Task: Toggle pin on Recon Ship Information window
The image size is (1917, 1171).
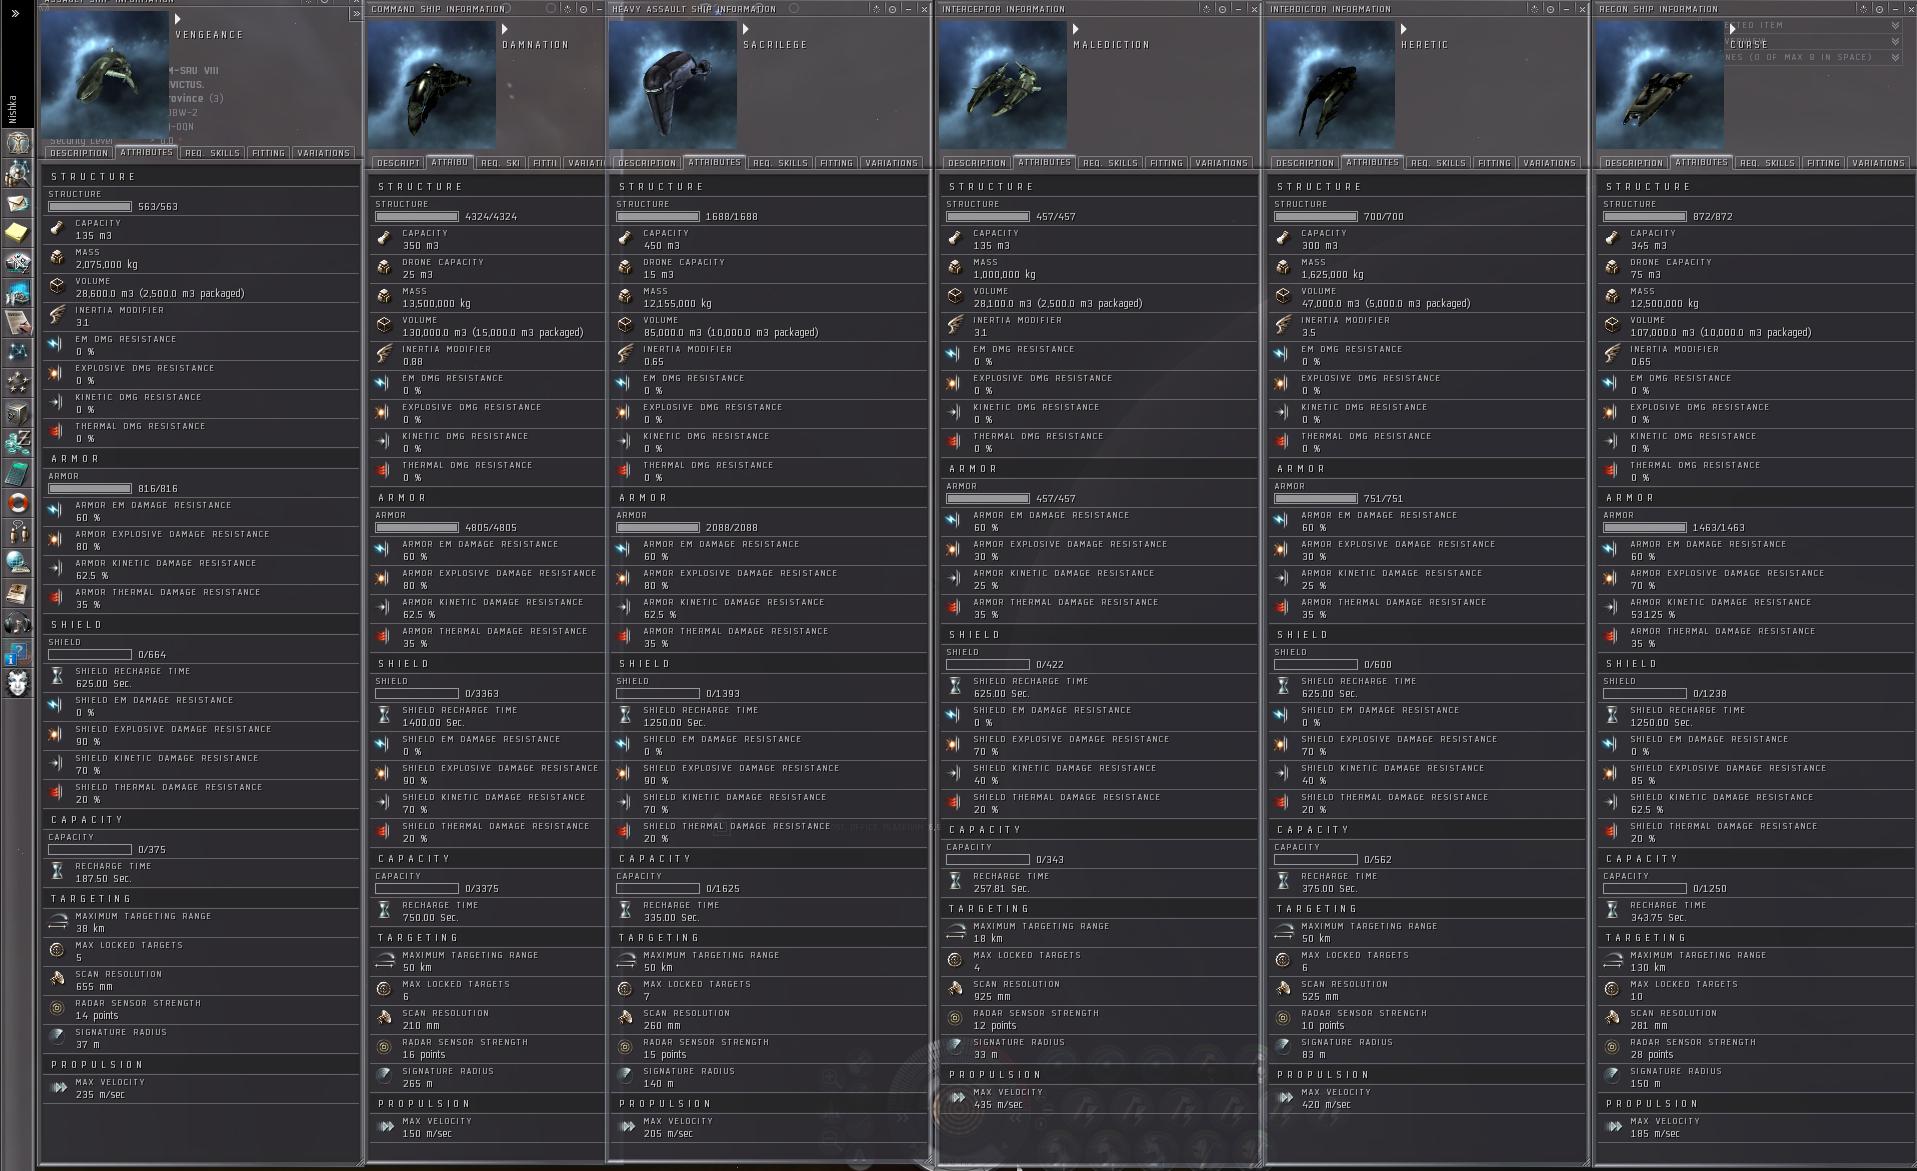Action: point(1880,9)
